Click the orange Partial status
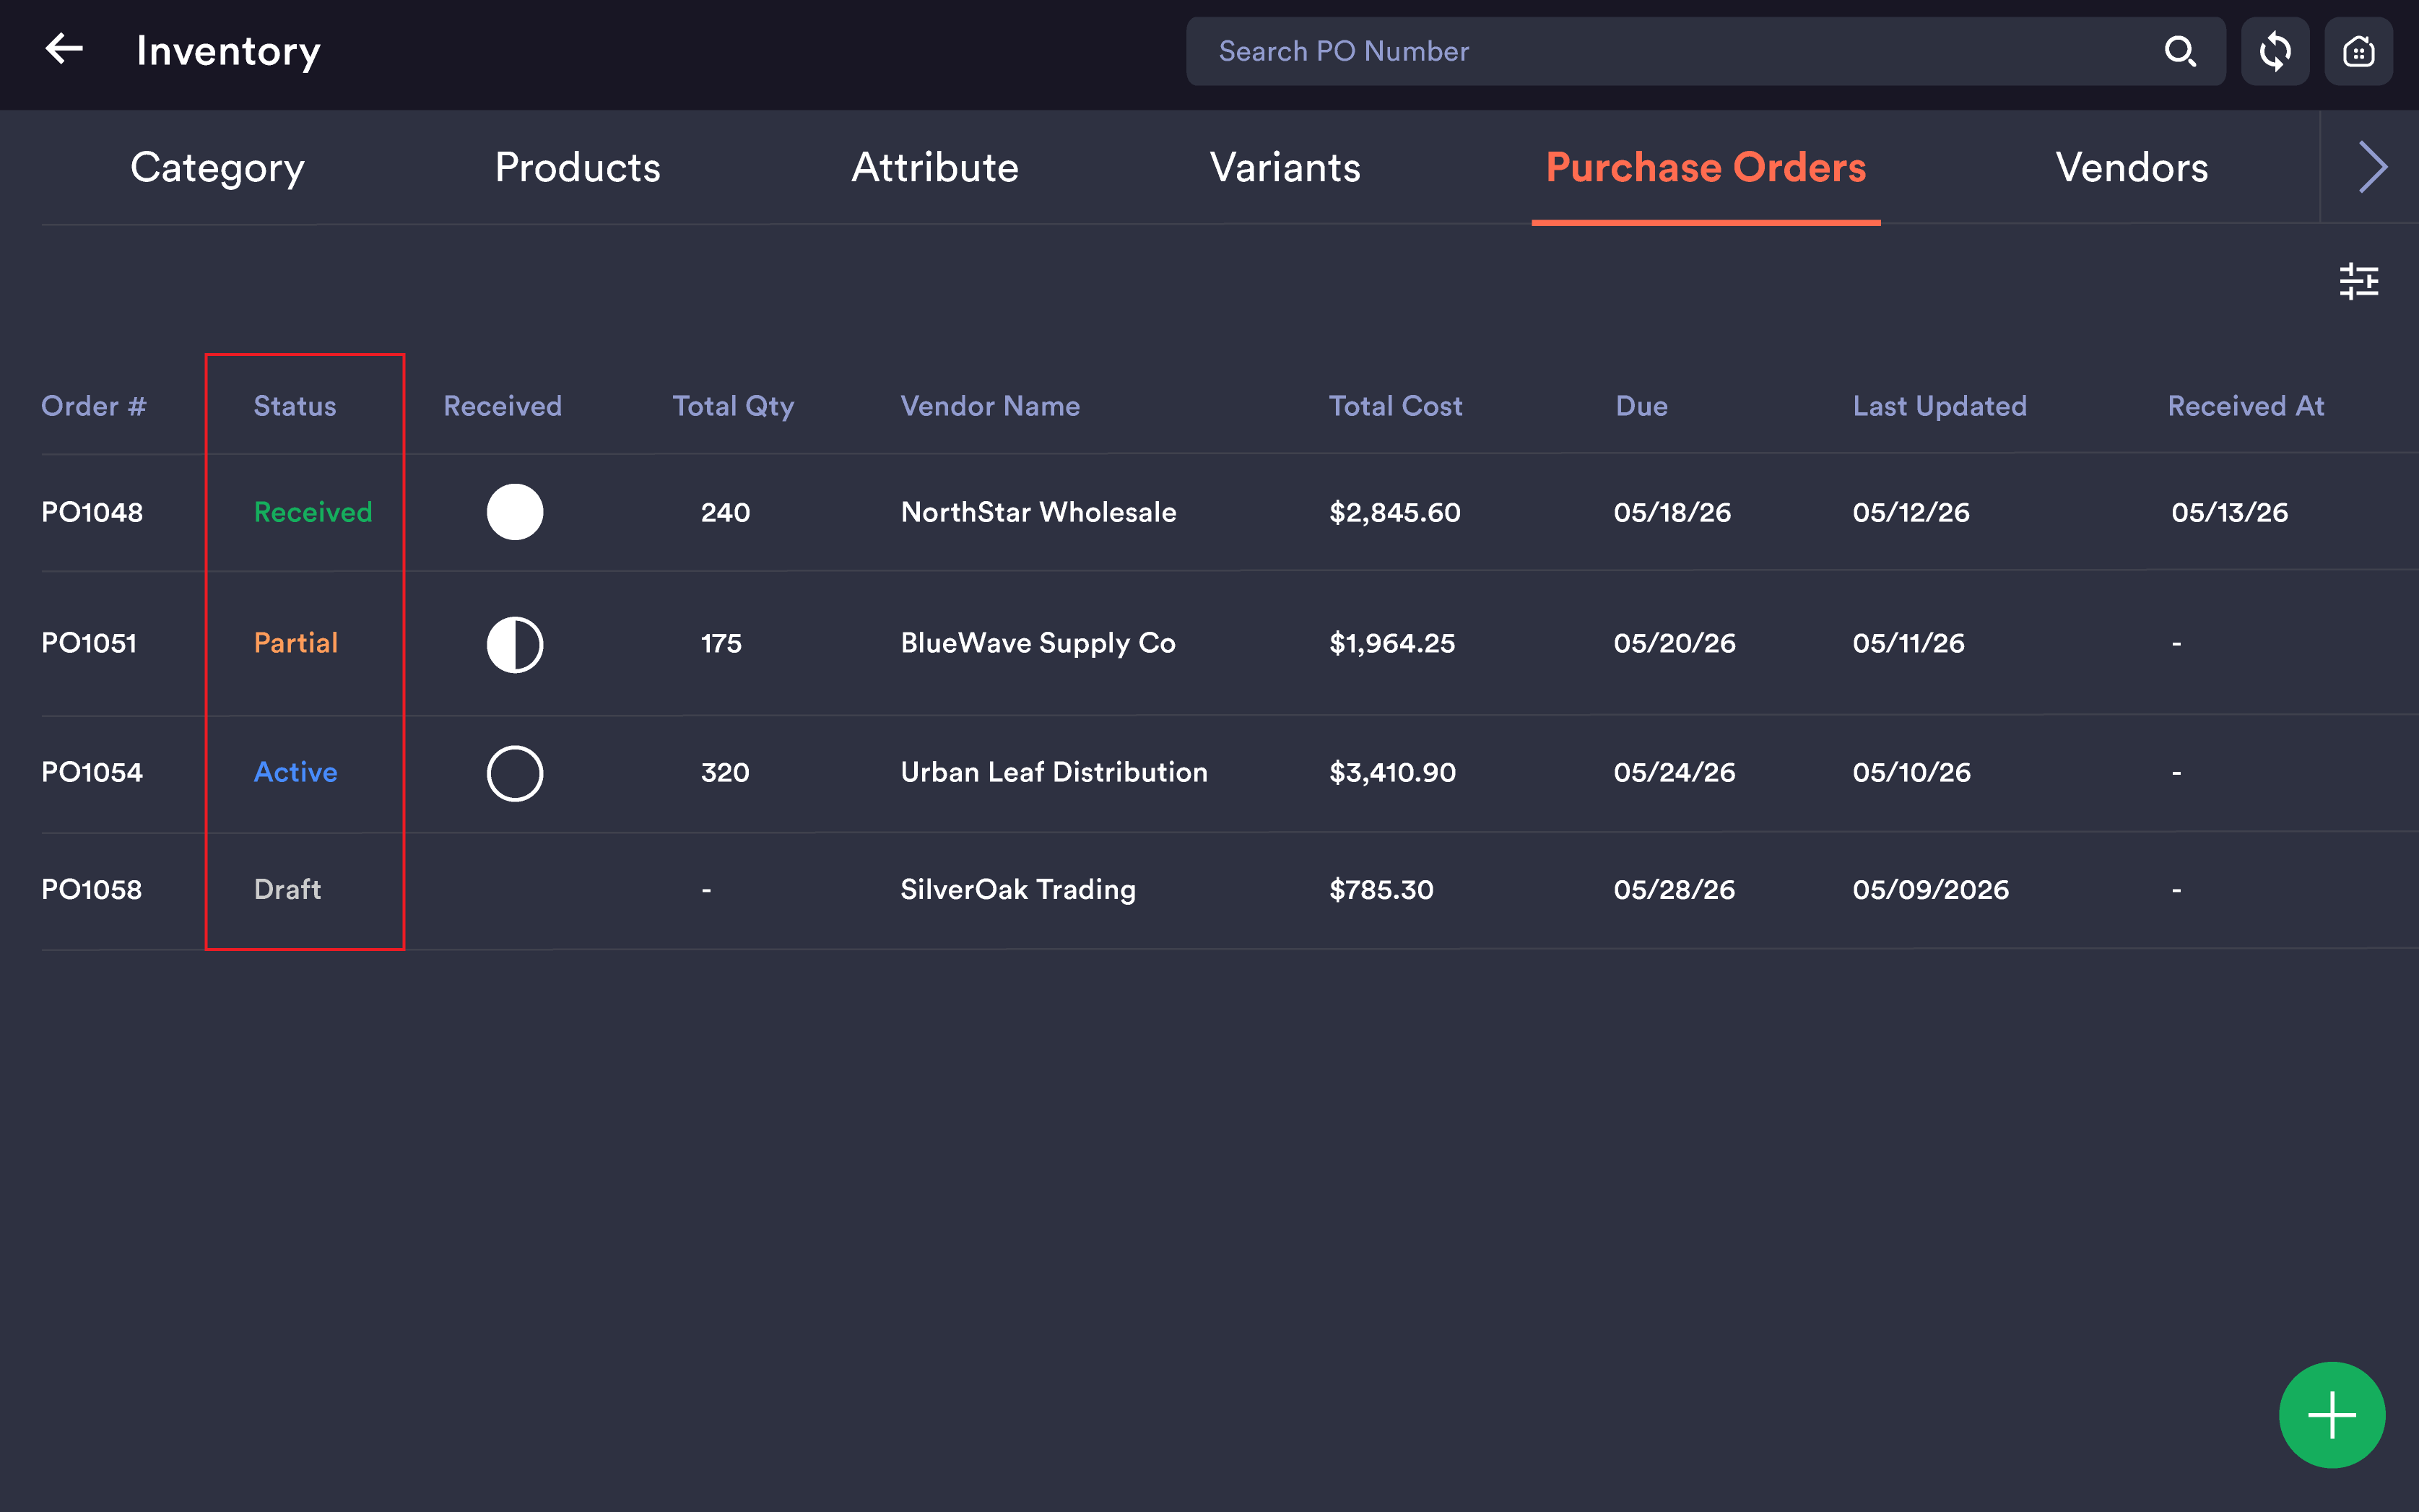The width and height of the screenshot is (2419, 1512). point(296,643)
